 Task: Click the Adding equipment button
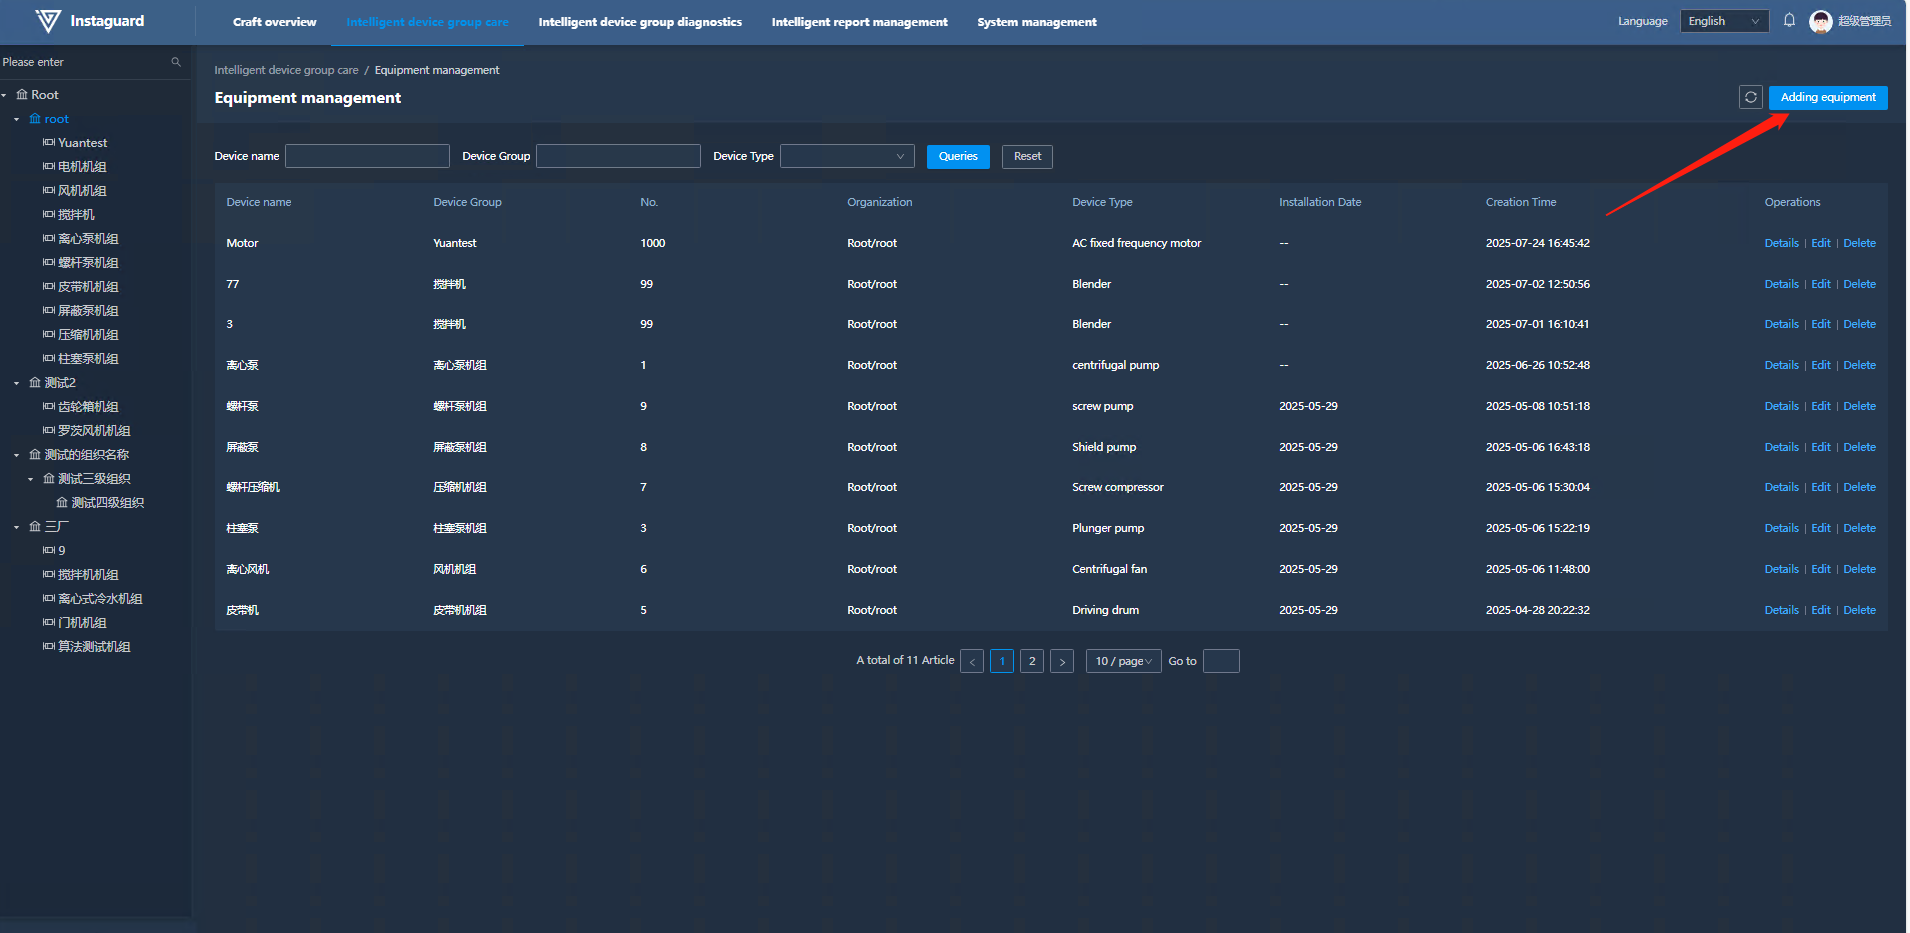coord(1828,97)
